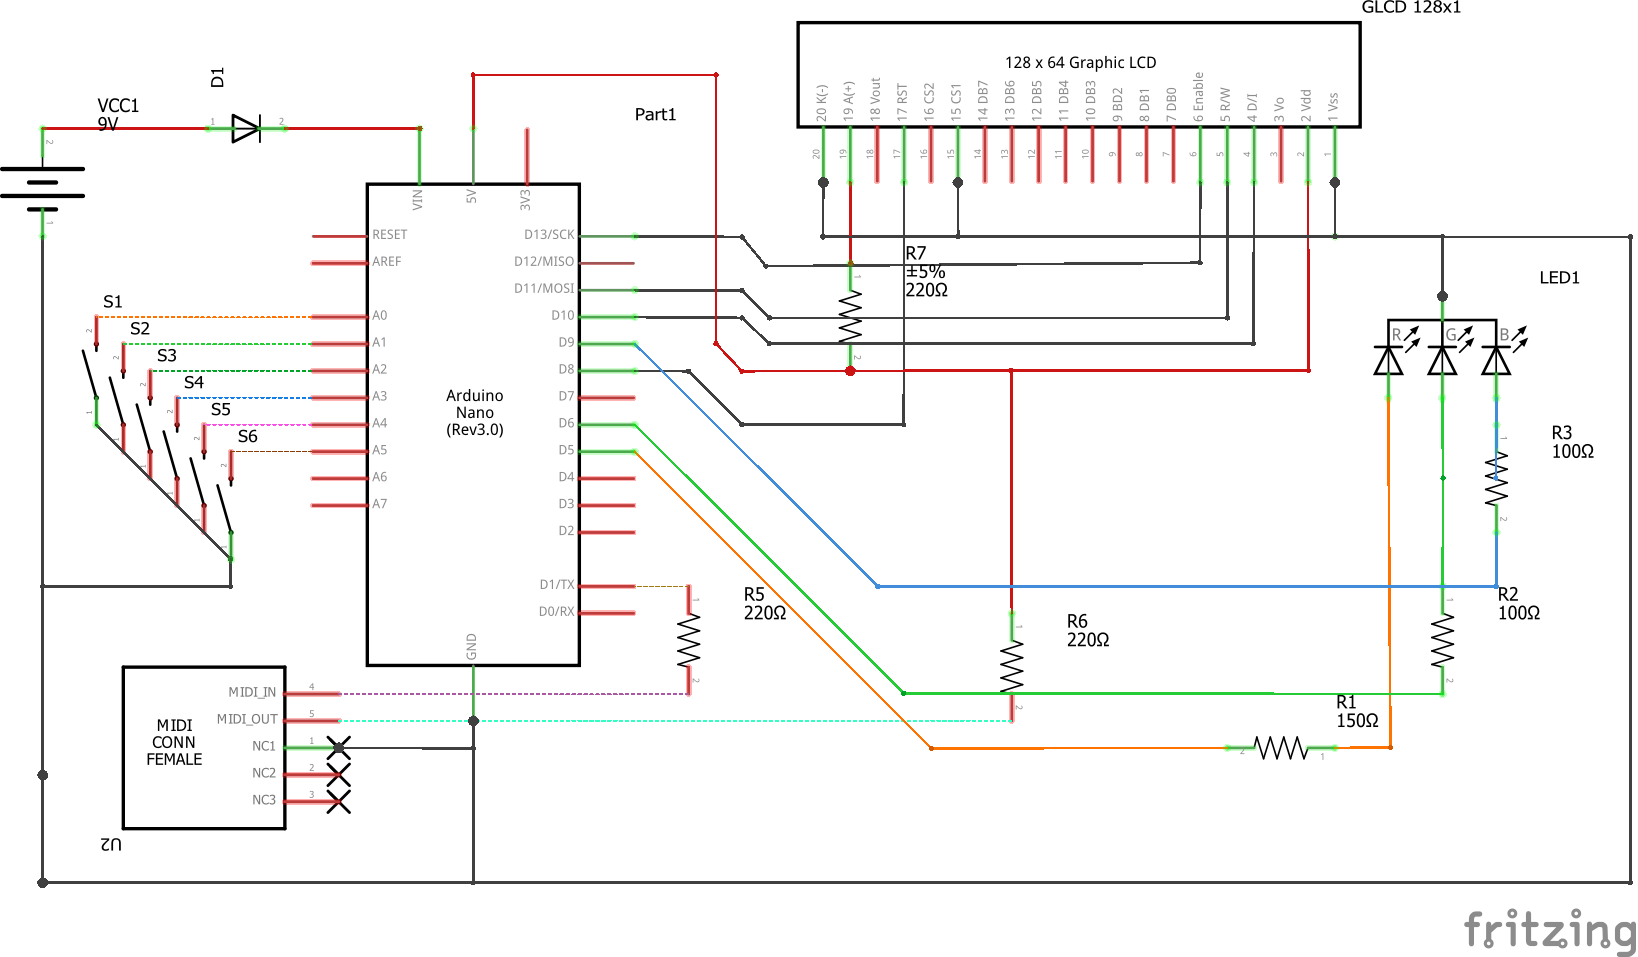Viewport: 1638px width, 957px height.
Task: Click the GLCD 128x1 part label
Action: pyautogui.click(x=1411, y=8)
